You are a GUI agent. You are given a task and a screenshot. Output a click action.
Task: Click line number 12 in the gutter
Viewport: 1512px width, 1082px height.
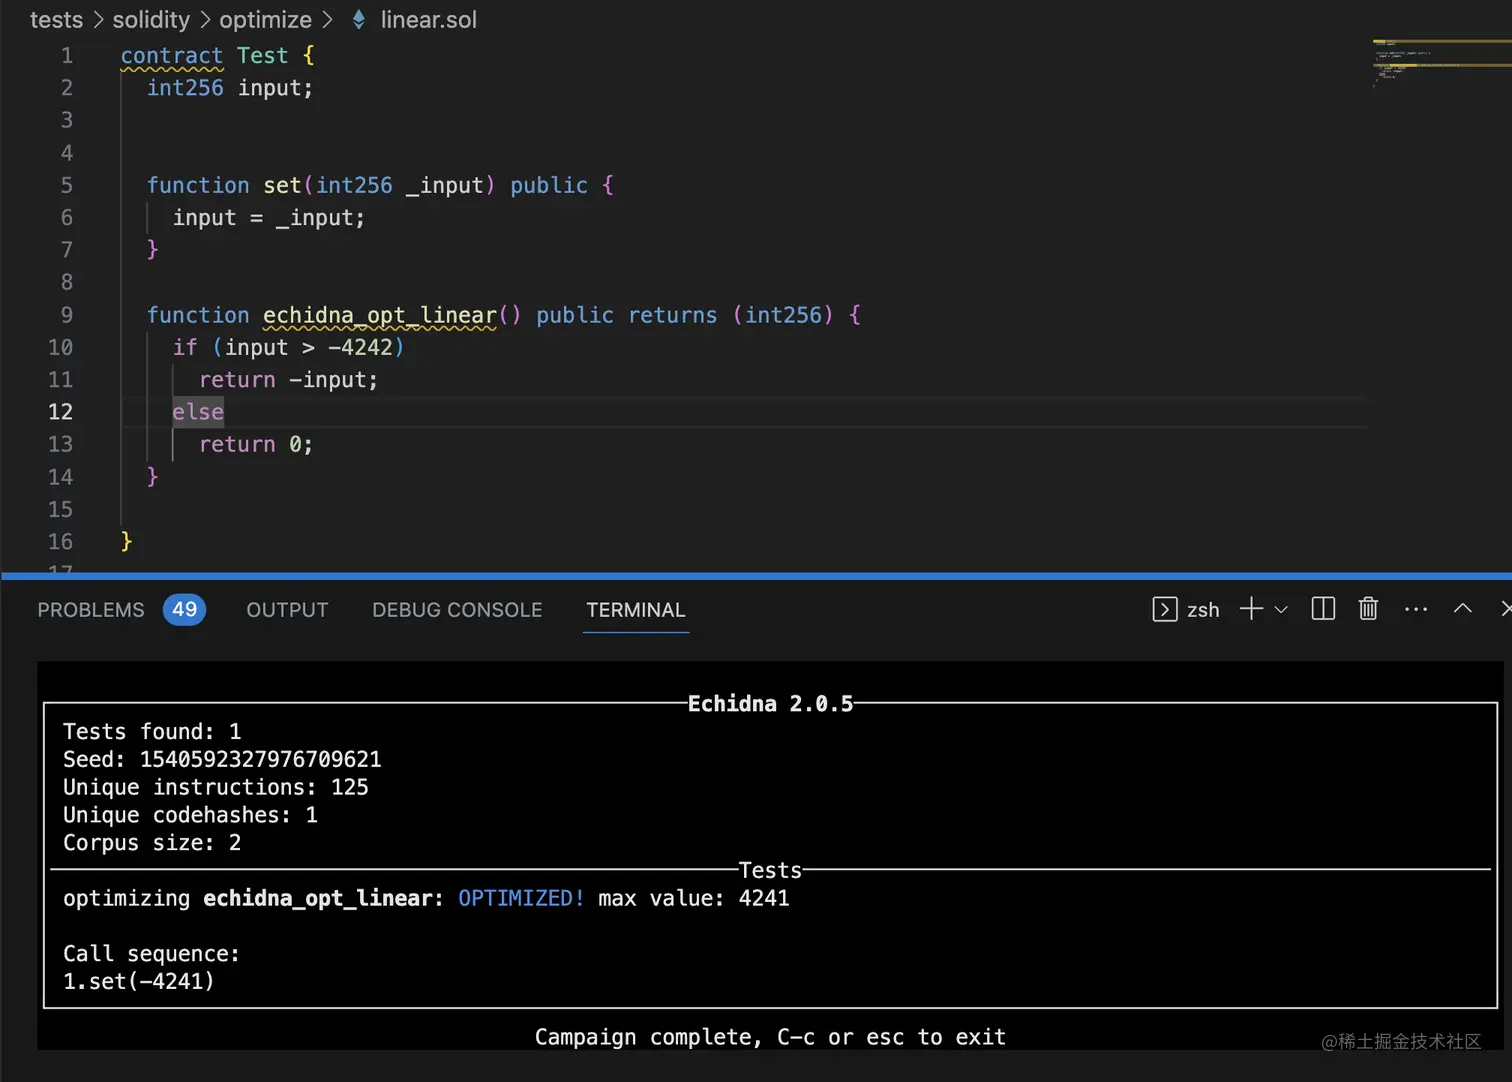click(x=61, y=412)
